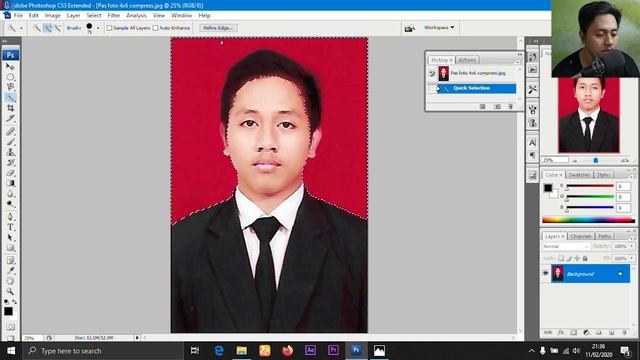The height and width of the screenshot is (360, 640).
Task: Select the Zoom tool
Action: [10, 291]
